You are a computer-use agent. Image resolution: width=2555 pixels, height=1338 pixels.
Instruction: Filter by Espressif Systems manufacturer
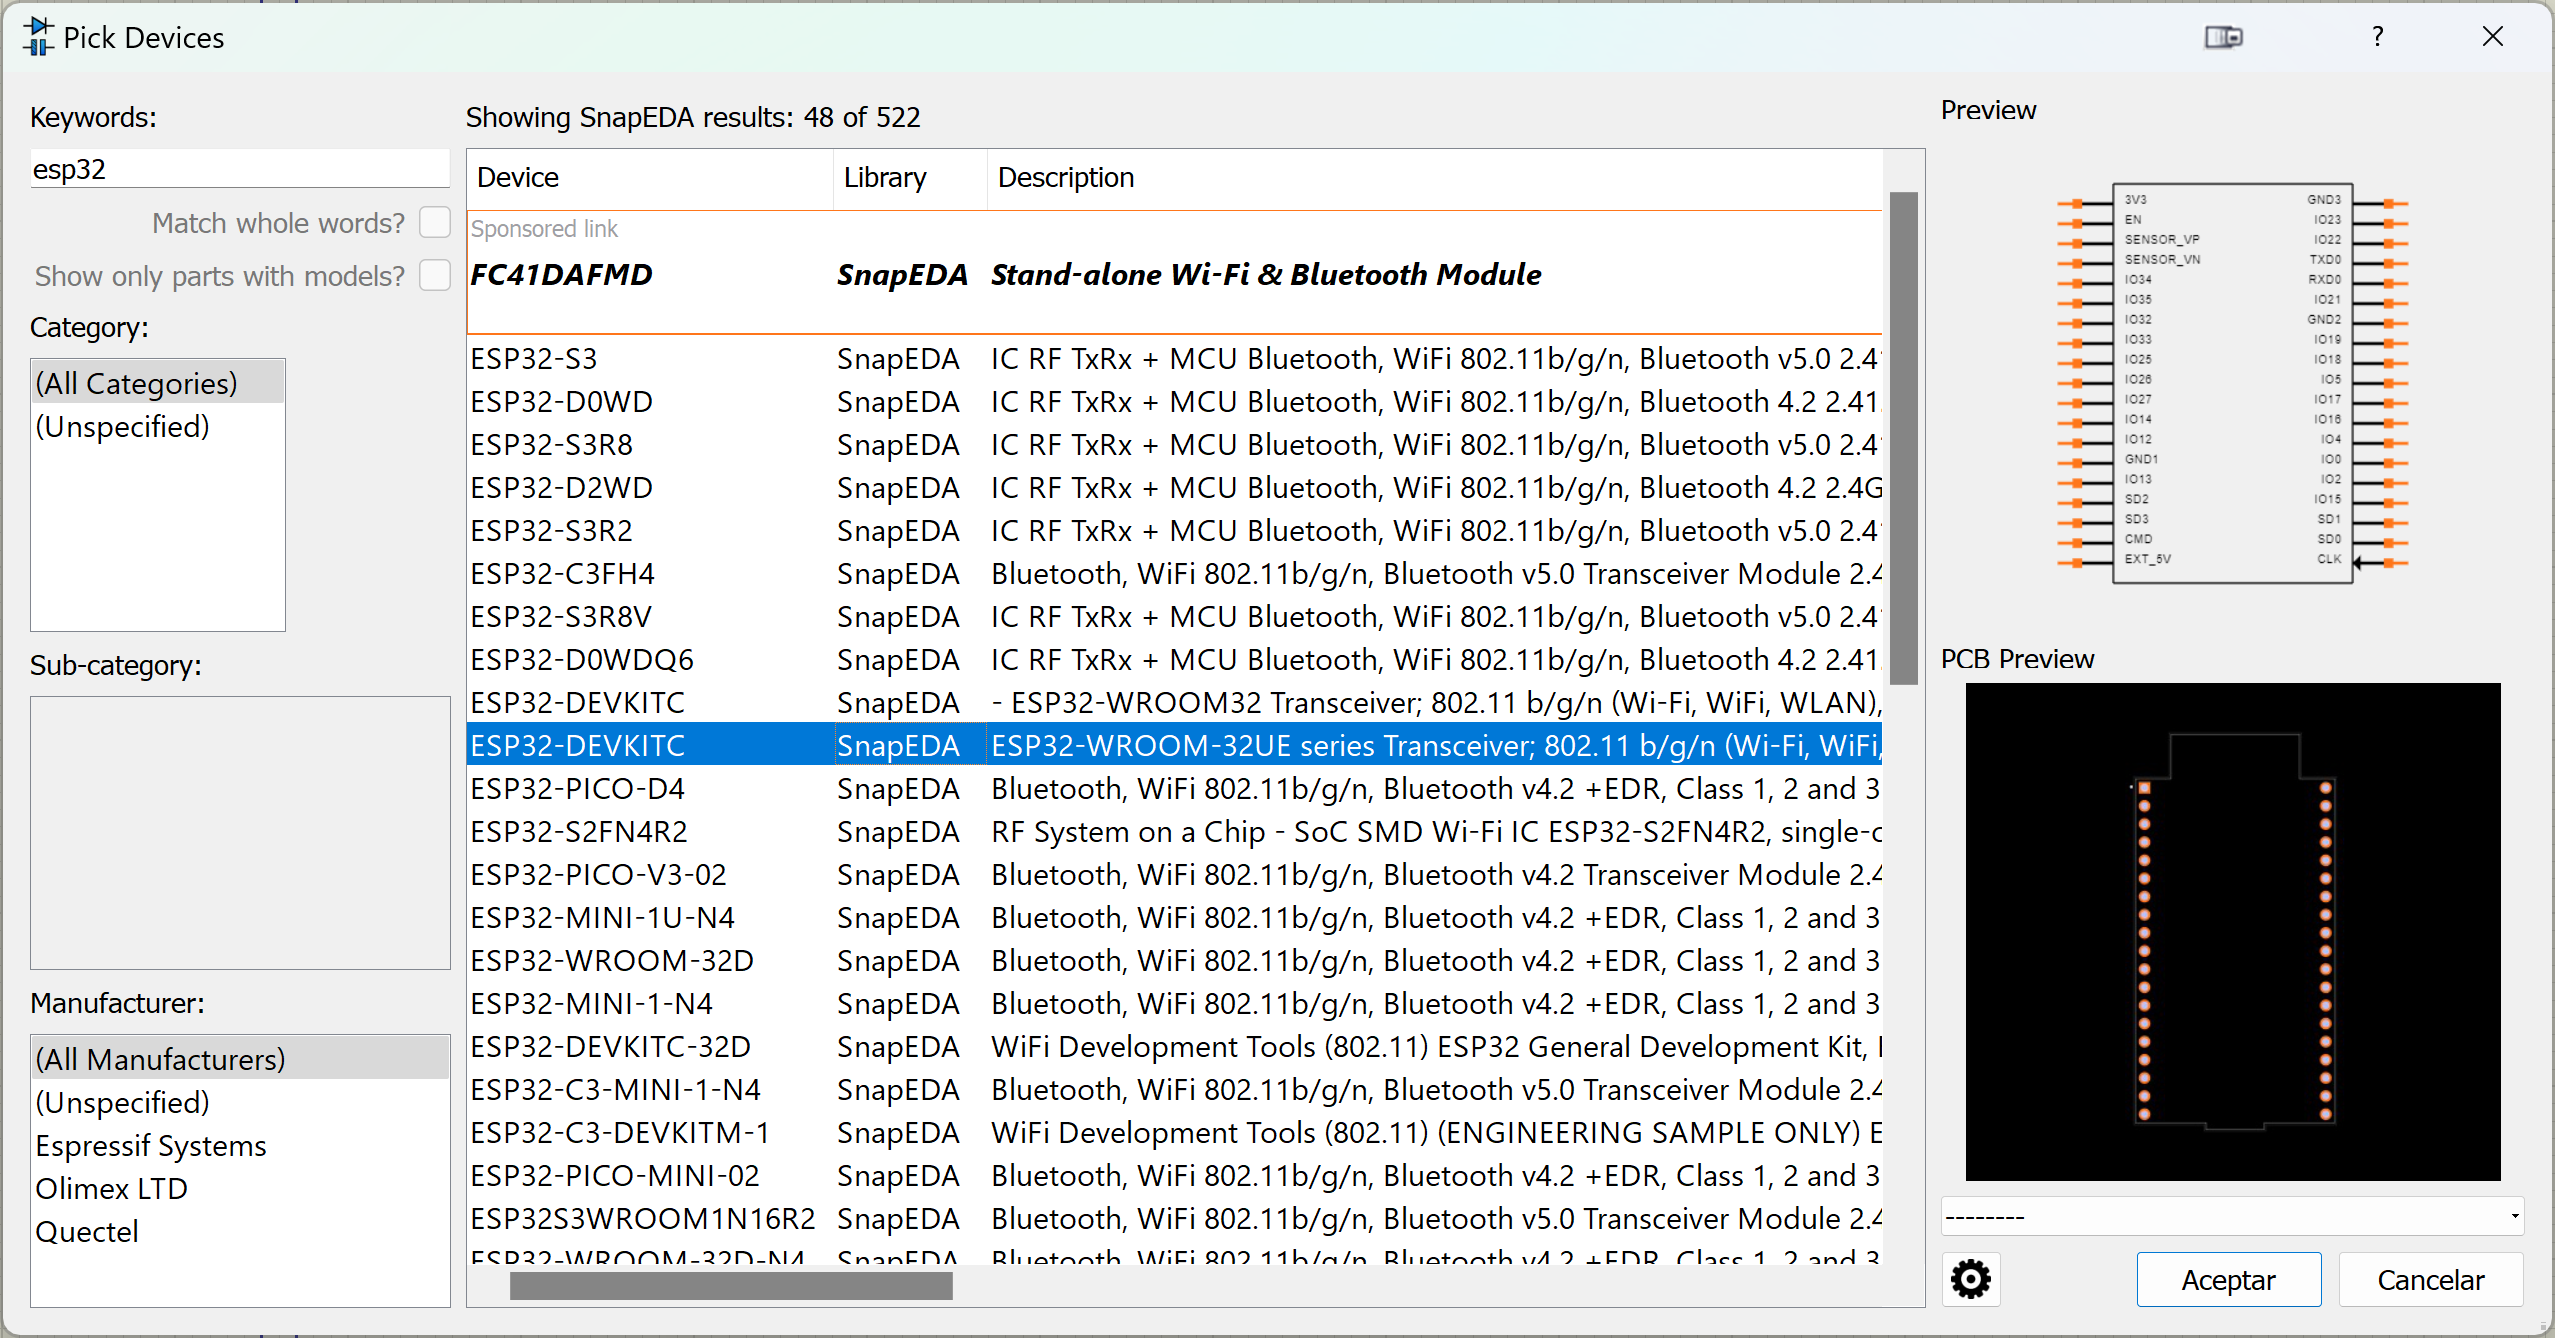pyautogui.click(x=240, y=1145)
